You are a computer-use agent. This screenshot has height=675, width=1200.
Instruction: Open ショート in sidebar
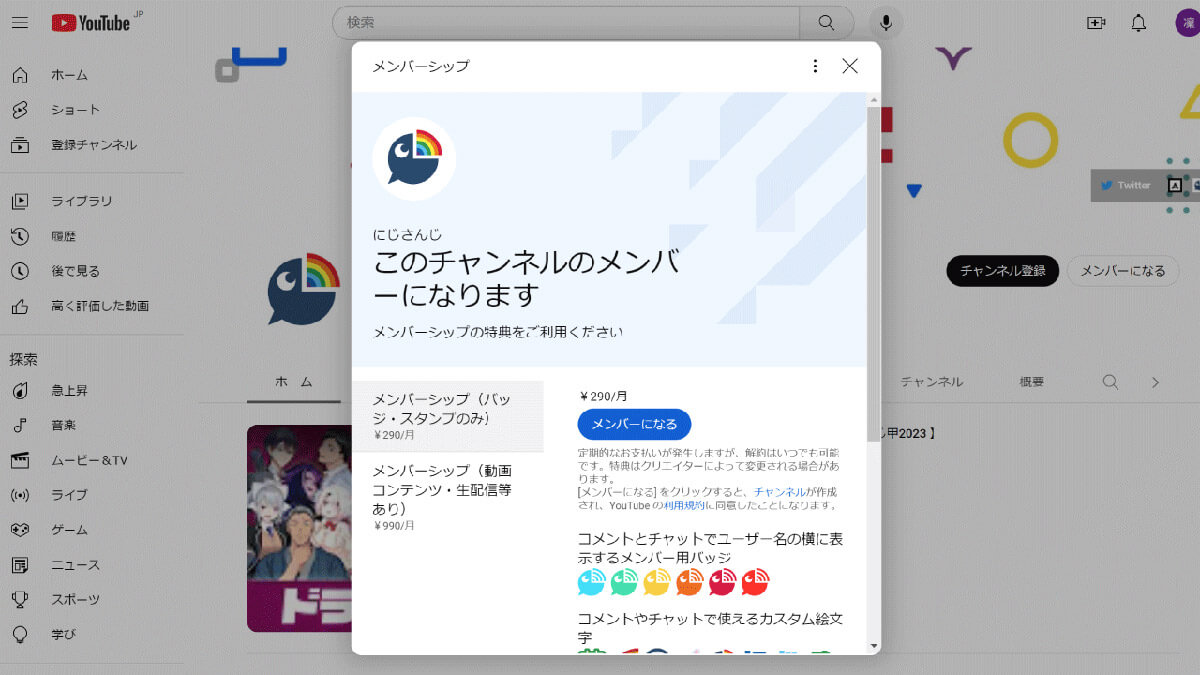tap(75, 110)
